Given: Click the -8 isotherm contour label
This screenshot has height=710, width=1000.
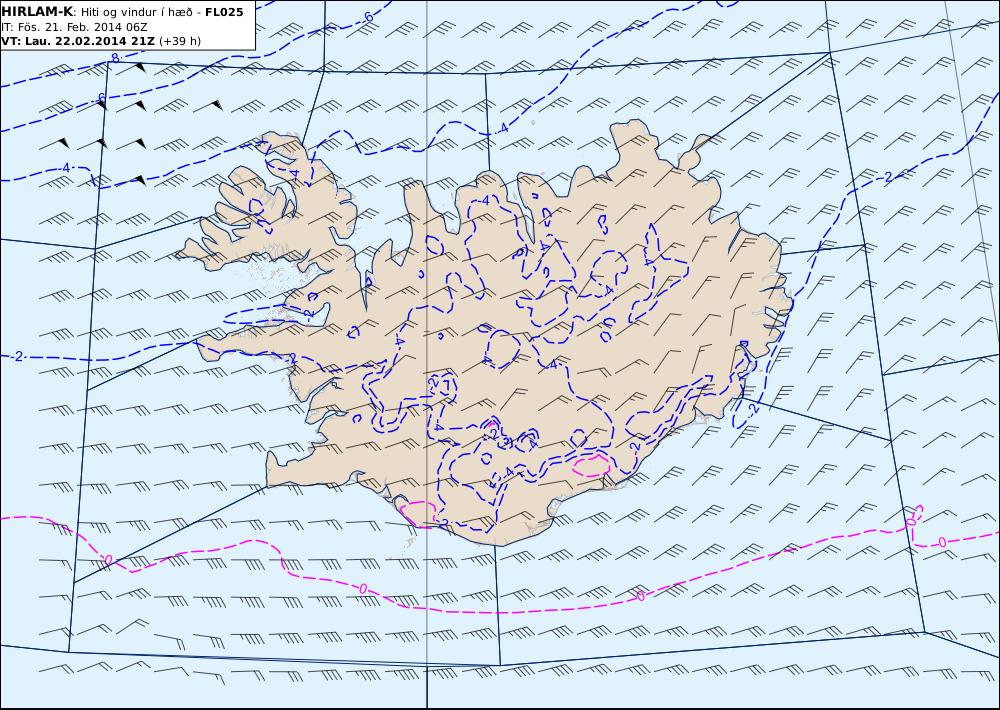Looking at the screenshot, I should click(x=114, y=59).
